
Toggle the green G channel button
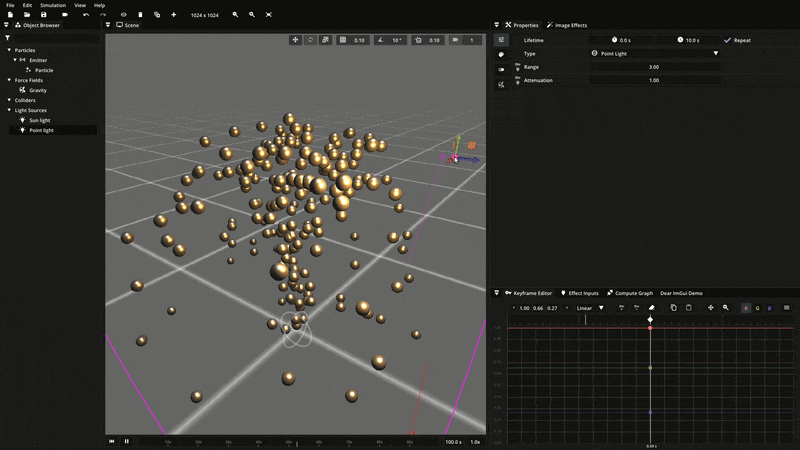click(758, 308)
